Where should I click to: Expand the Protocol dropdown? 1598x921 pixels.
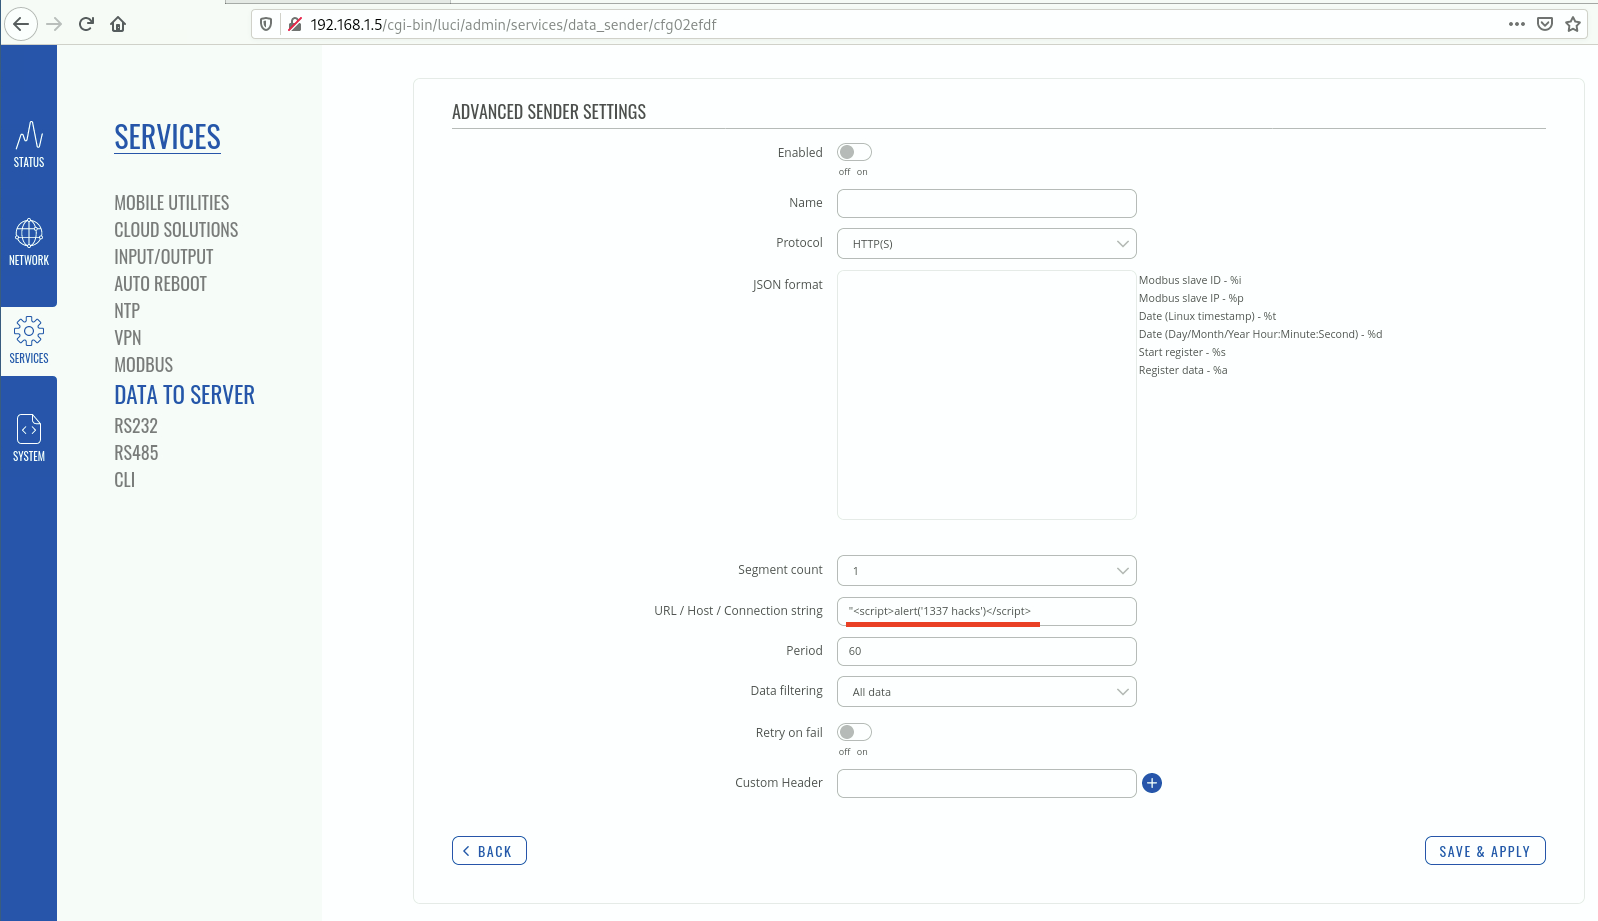point(986,244)
